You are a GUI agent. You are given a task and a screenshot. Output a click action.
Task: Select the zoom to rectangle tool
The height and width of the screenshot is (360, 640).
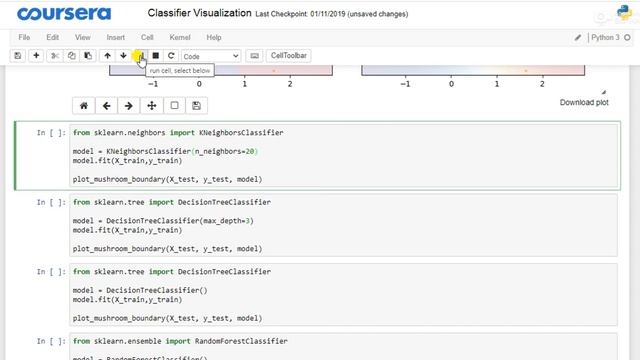point(174,106)
